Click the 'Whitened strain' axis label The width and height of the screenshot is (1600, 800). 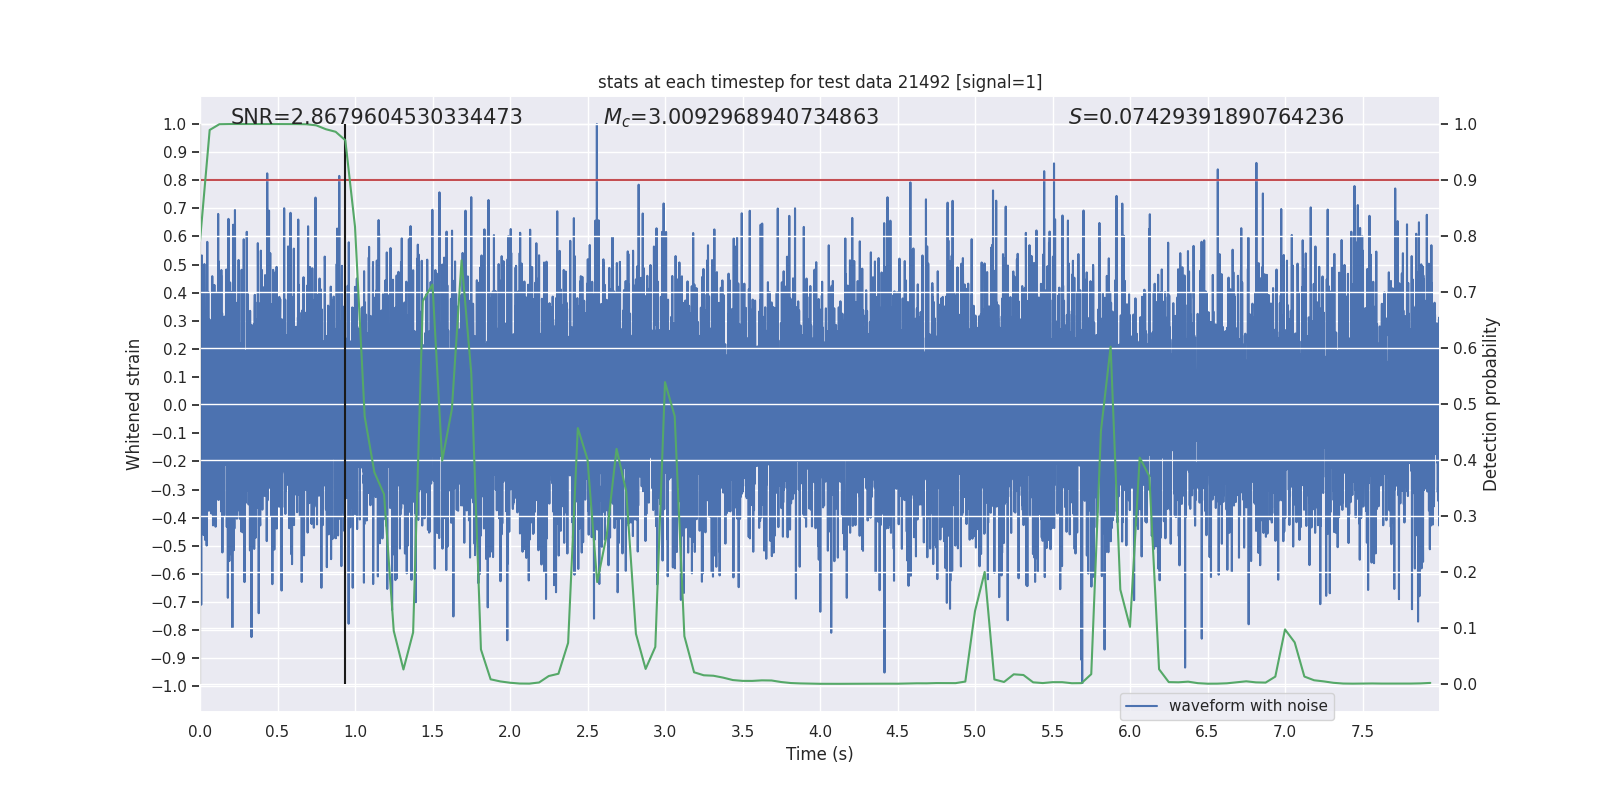(x=134, y=404)
